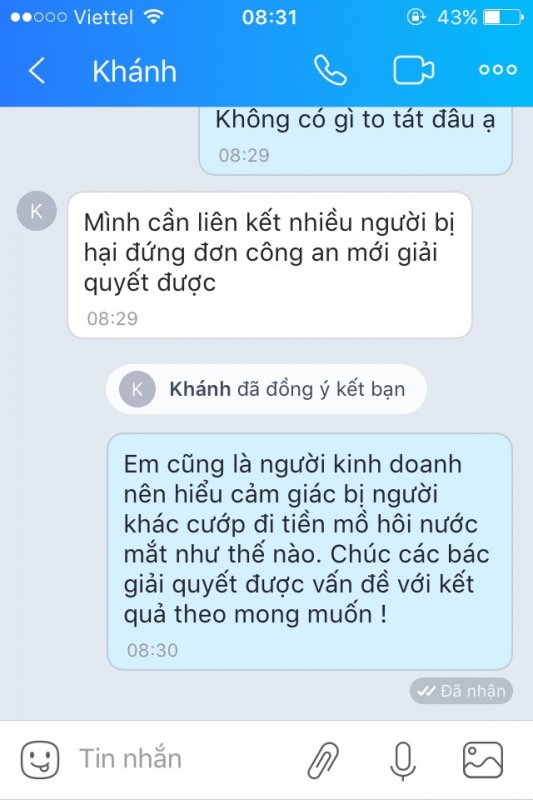
Task: Tap the 'Khánh đã đồng ý kết bạn' notice
Action: (266, 389)
